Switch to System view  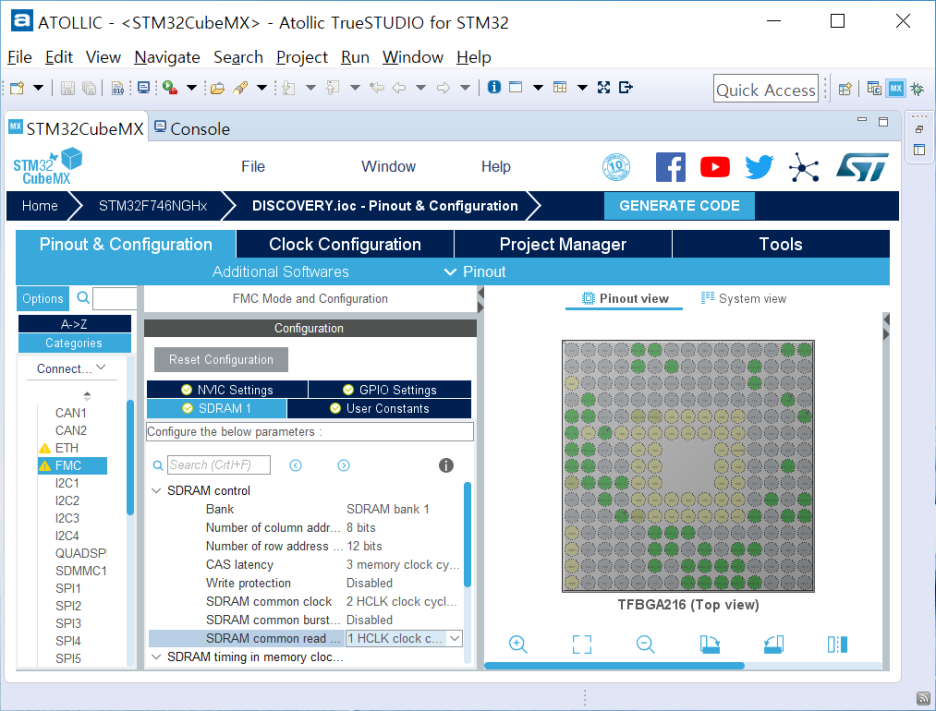pos(744,298)
